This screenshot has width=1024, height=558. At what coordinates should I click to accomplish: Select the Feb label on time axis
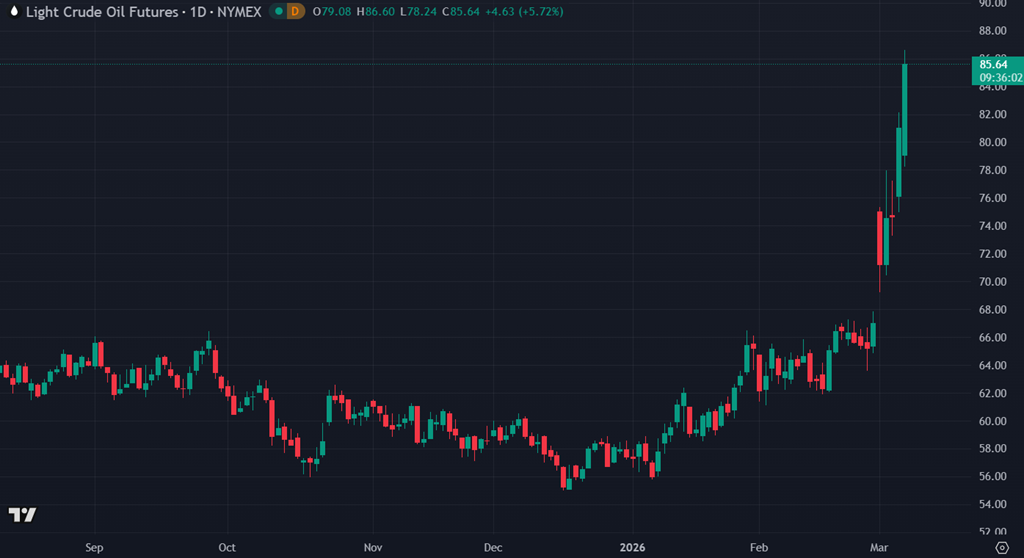coord(759,547)
